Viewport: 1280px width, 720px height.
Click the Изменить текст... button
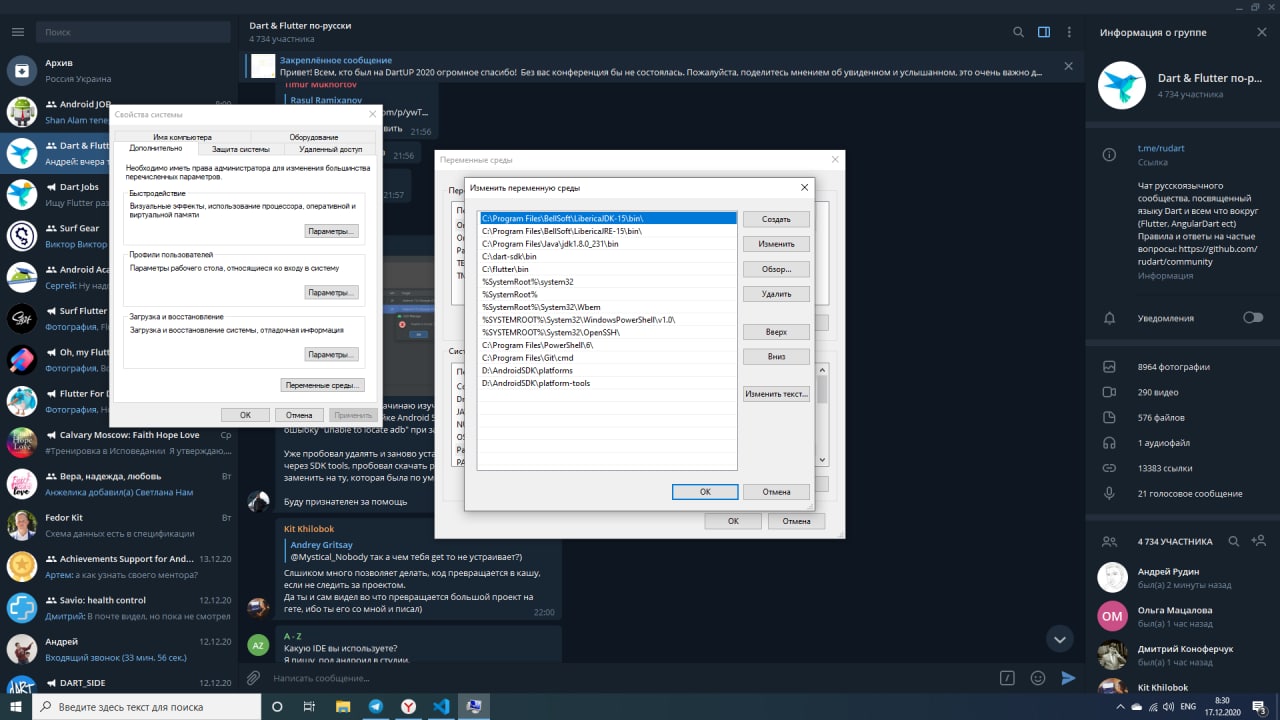click(x=776, y=394)
